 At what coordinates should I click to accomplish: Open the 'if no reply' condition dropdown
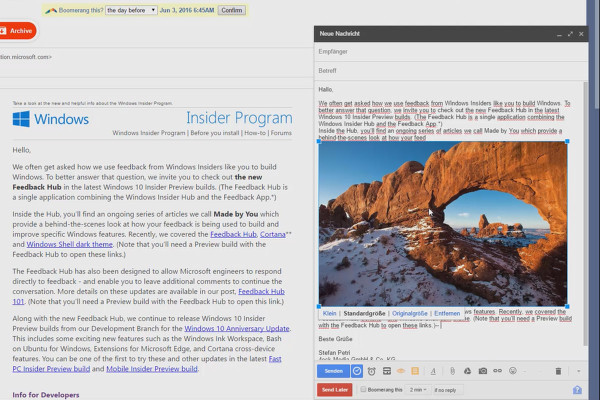coord(447,390)
